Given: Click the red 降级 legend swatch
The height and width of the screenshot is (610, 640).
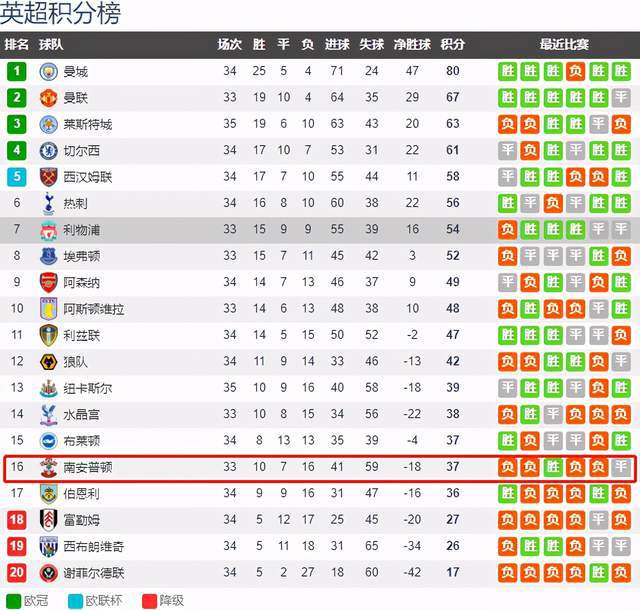Looking at the screenshot, I should tap(149, 601).
